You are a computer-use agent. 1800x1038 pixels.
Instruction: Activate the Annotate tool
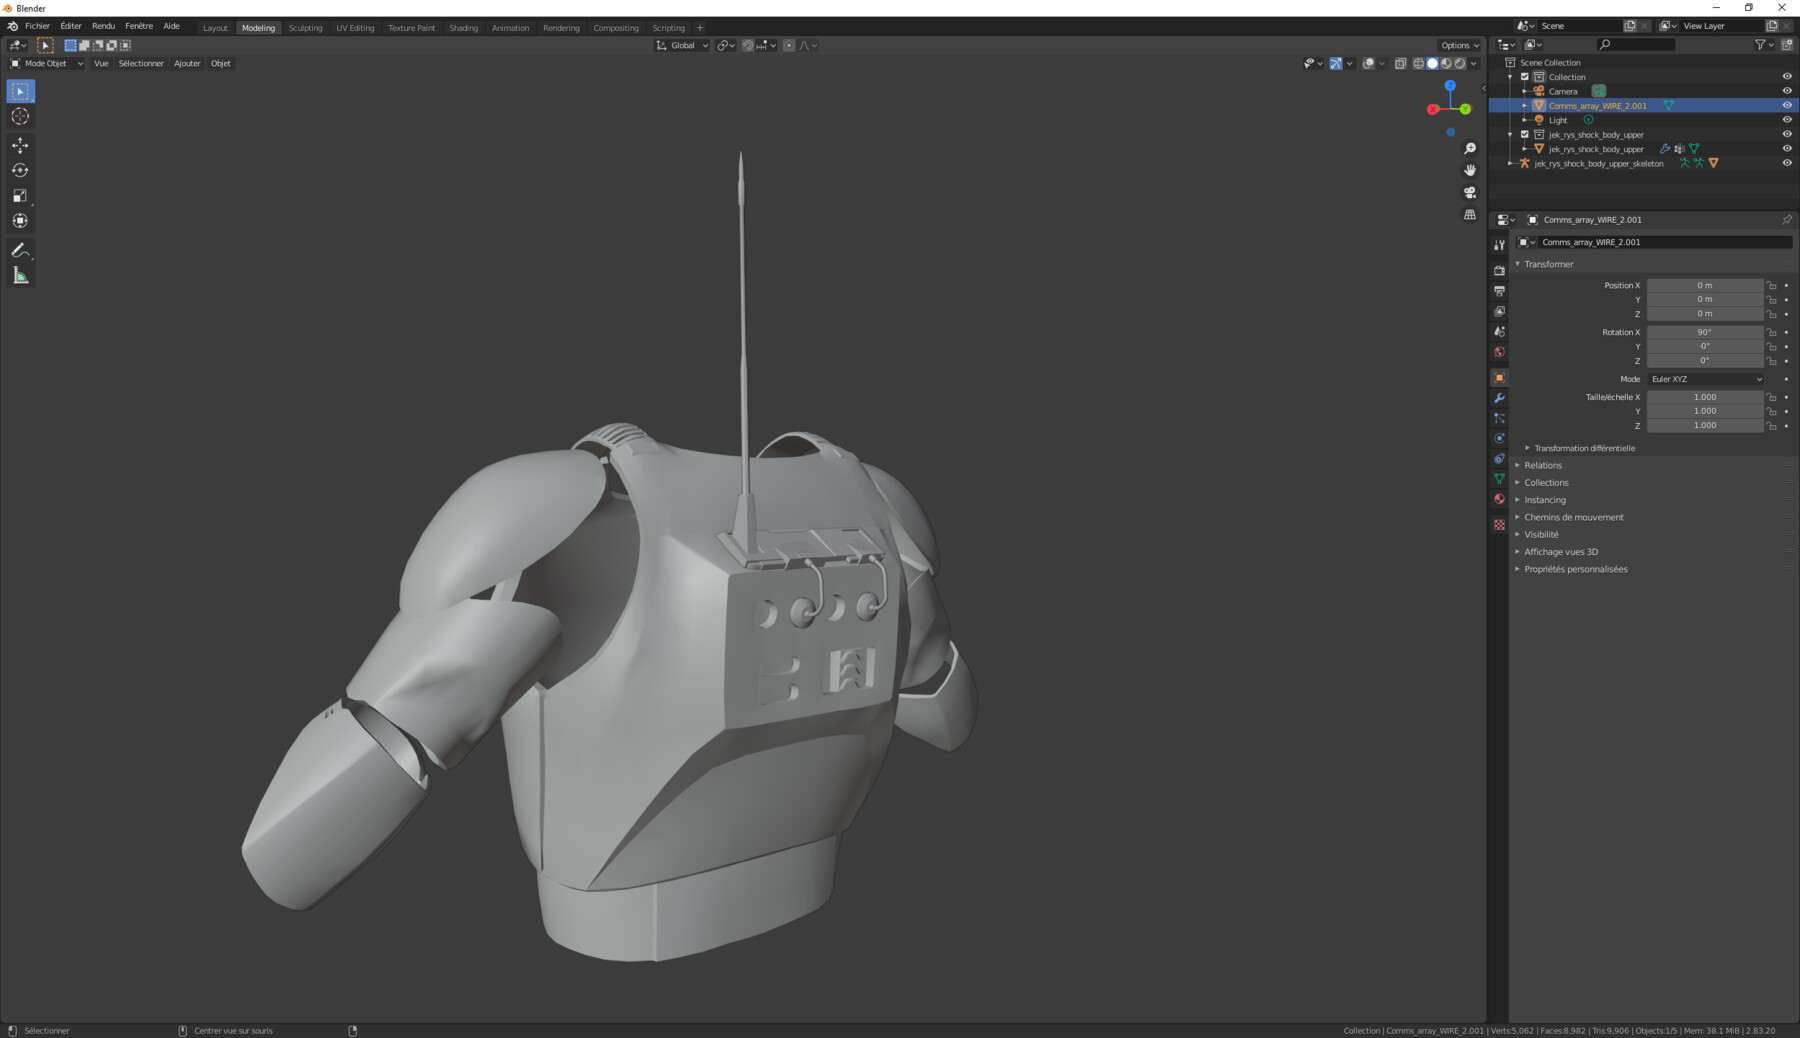[x=20, y=250]
